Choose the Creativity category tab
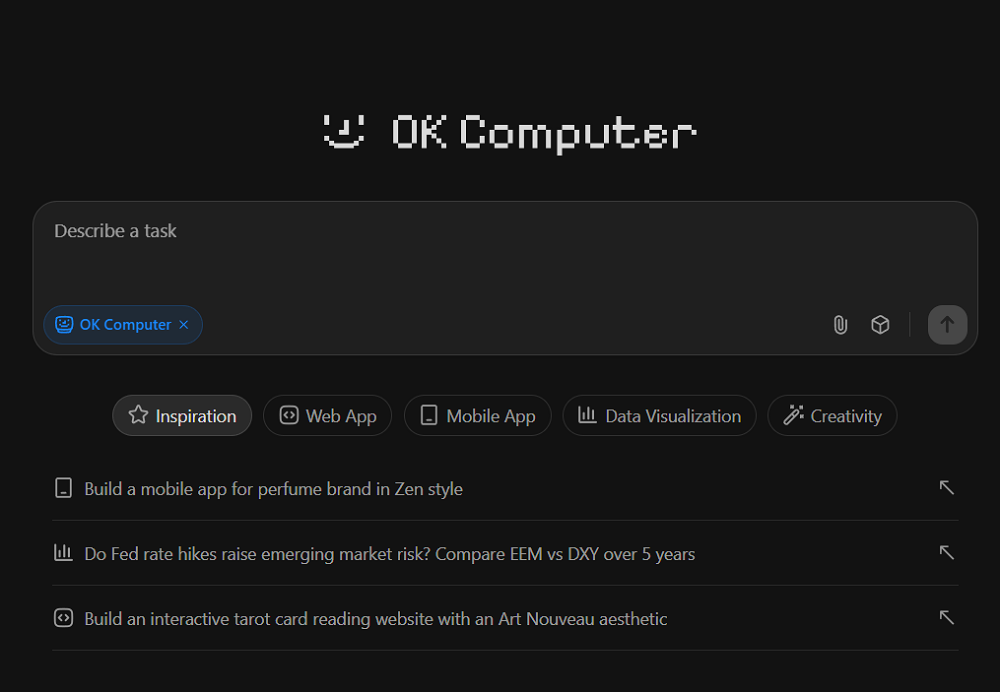Screen dimensions: 1000x692 832,416
